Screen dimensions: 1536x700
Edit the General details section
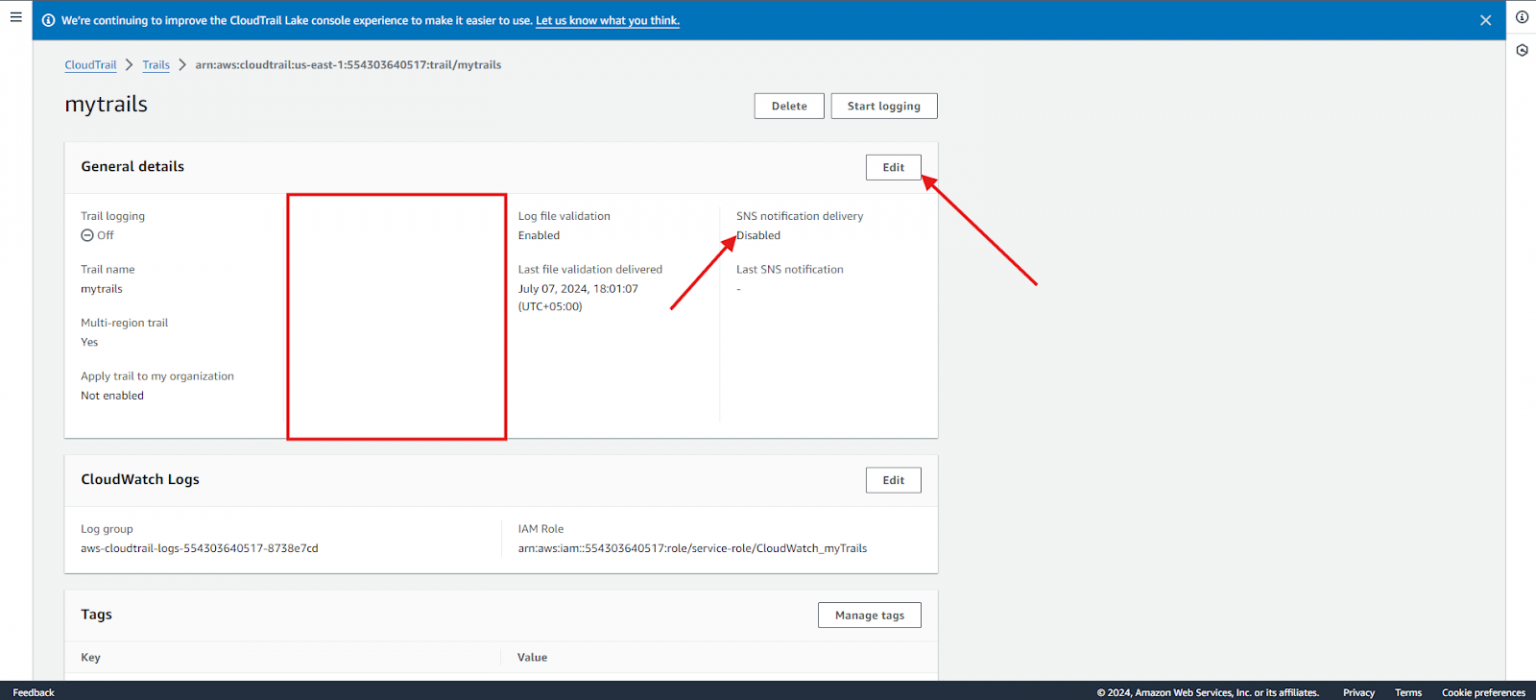(x=893, y=167)
